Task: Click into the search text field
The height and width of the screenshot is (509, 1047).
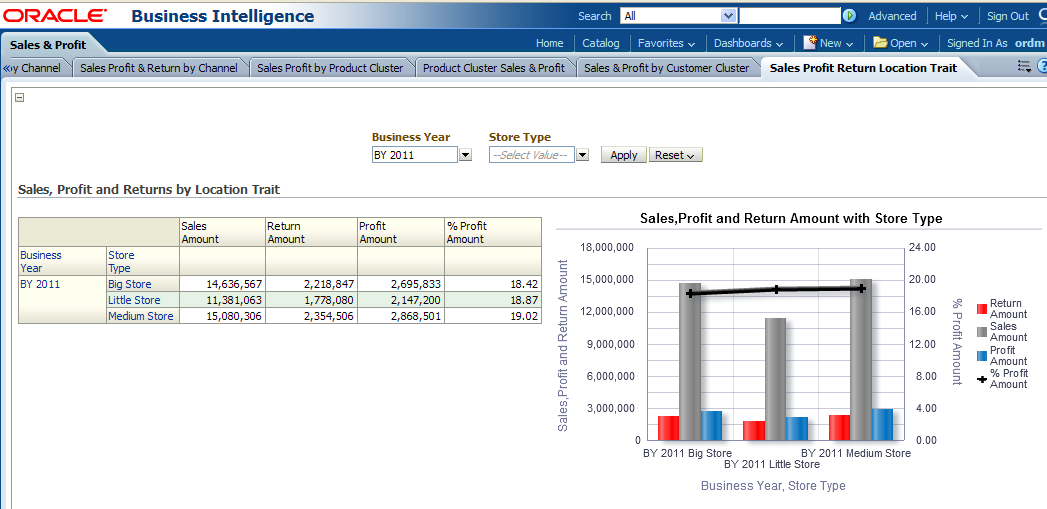Action: click(x=789, y=16)
